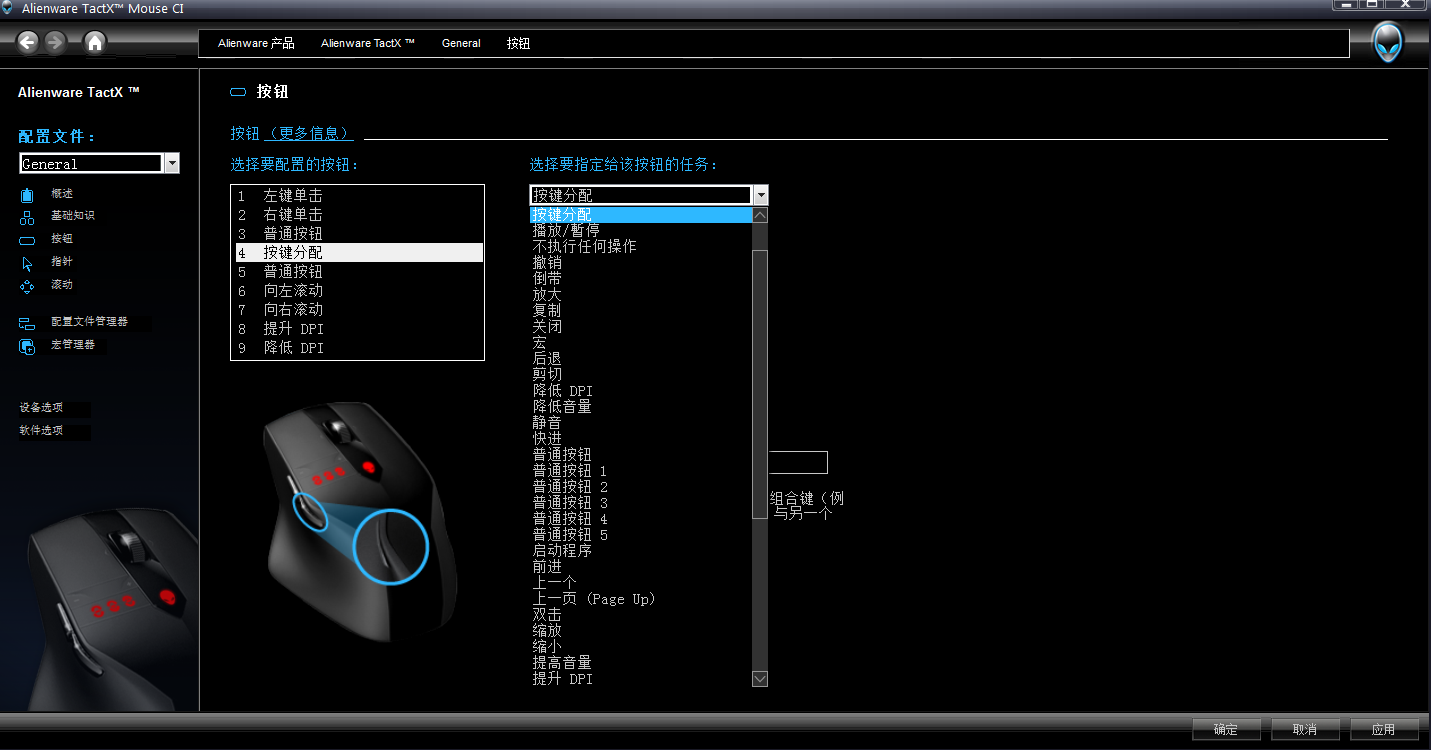1431x750 pixels.
Task: Open 指针 settings in the sidebar
Action: point(62,262)
